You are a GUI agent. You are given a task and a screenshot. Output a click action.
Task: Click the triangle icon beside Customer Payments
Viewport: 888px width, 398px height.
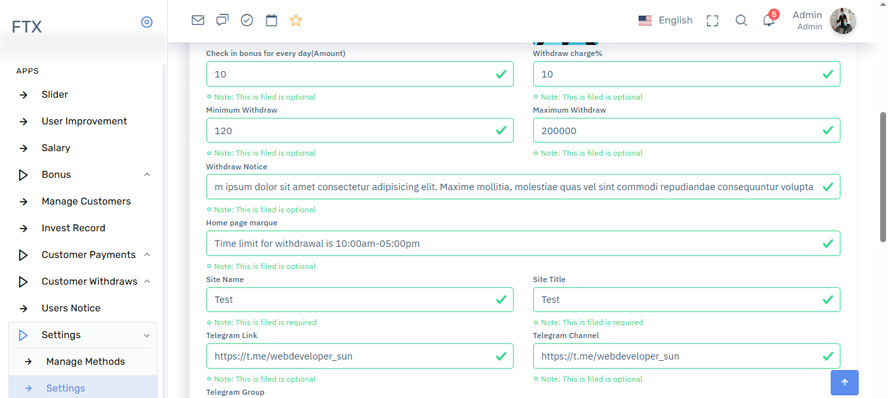pyautogui.click(x=23, y=255)
